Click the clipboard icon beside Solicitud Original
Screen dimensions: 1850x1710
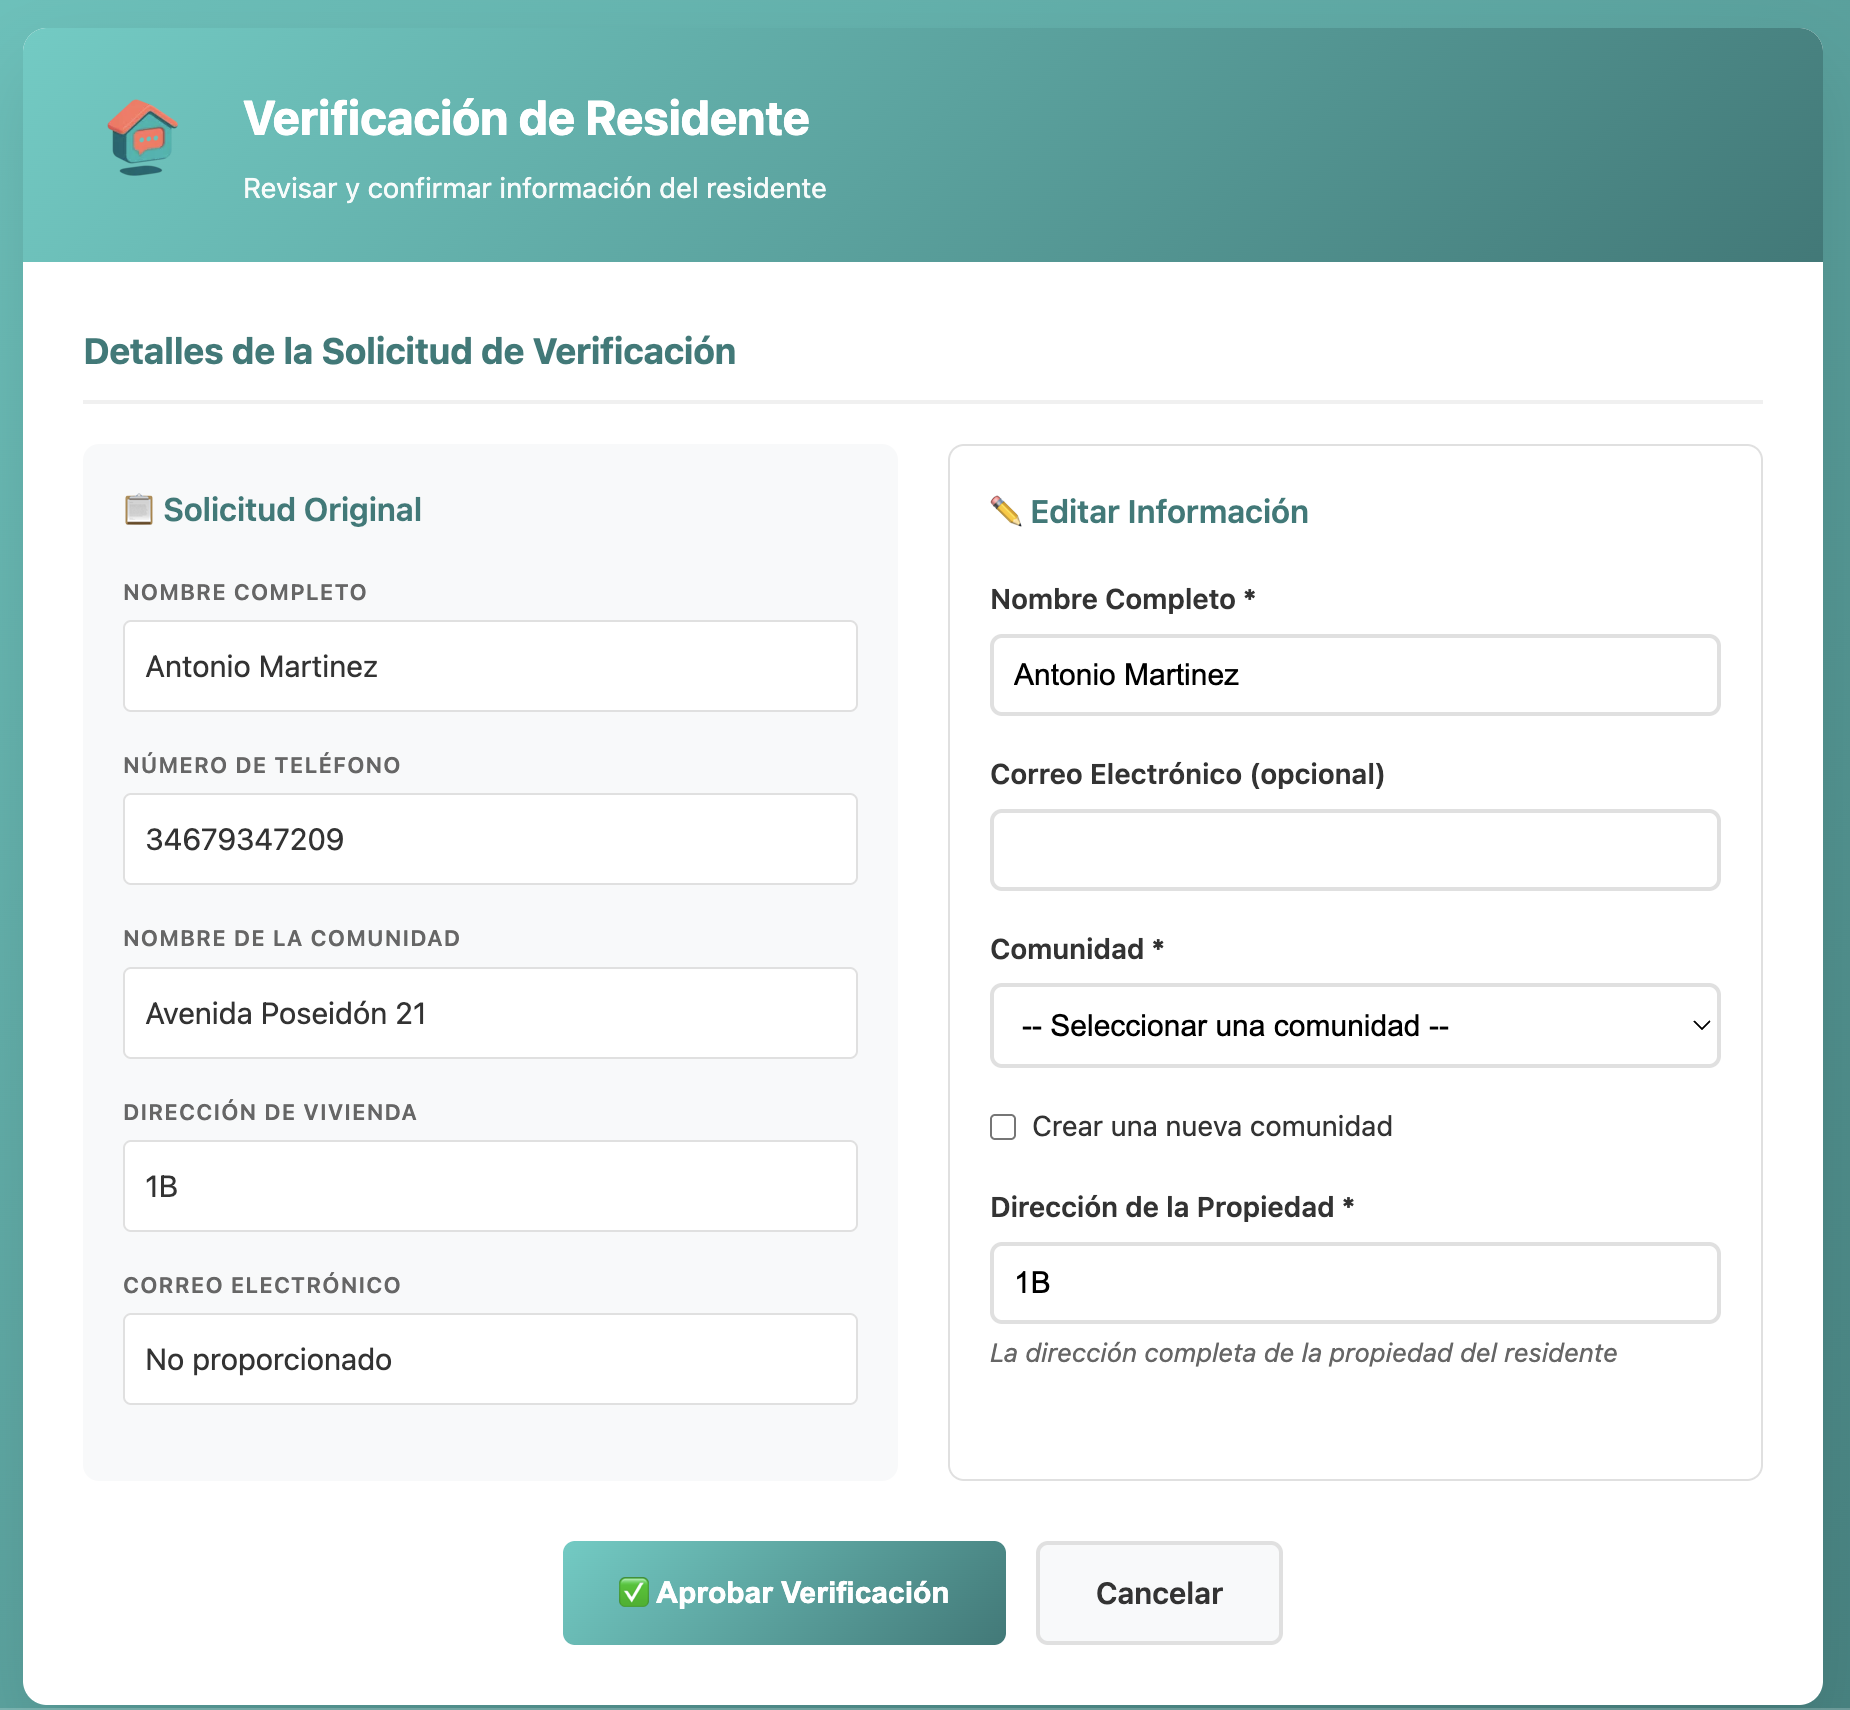(x=139, y=508)
